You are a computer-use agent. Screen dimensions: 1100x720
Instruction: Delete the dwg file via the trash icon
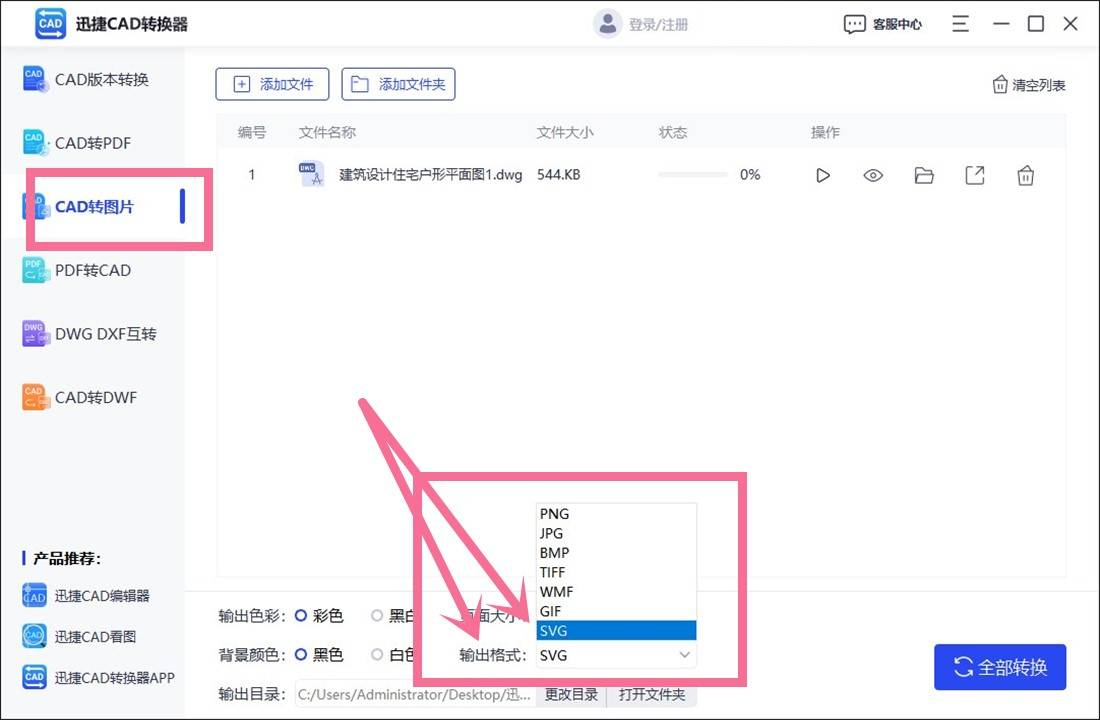pos(1026,174)
